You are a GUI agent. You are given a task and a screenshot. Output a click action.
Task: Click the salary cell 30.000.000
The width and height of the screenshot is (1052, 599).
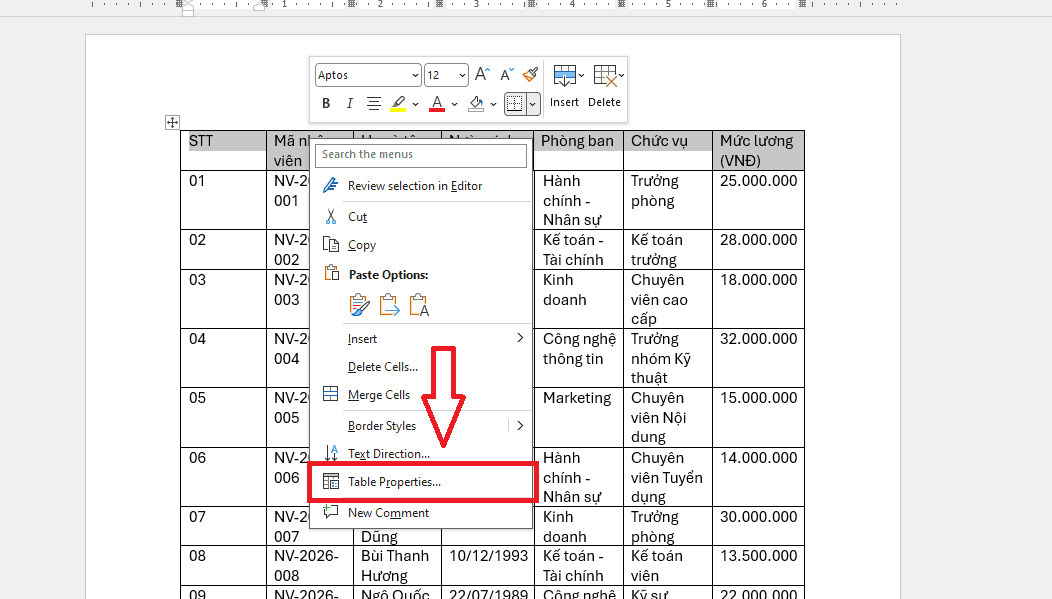tap(758, 526)
